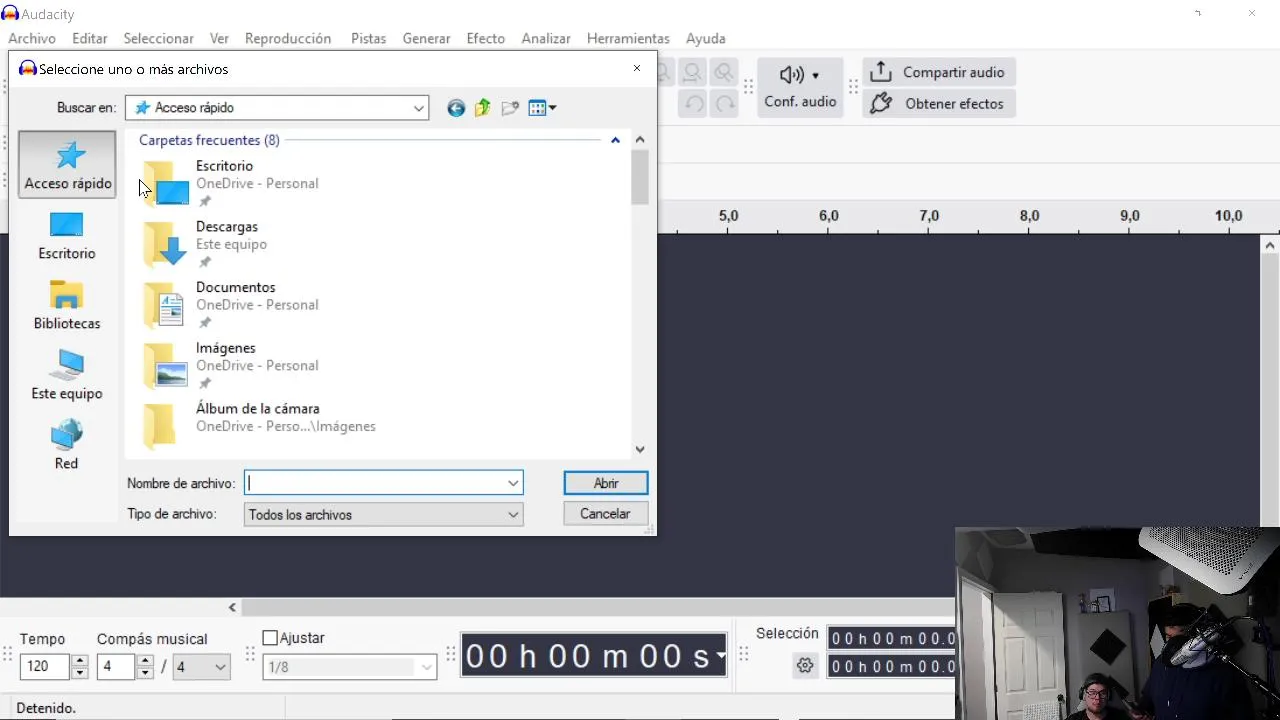Increase Compás musical numerator
Image resolution: width=1280 pixels, height=720 pixels.
(145, 660)
